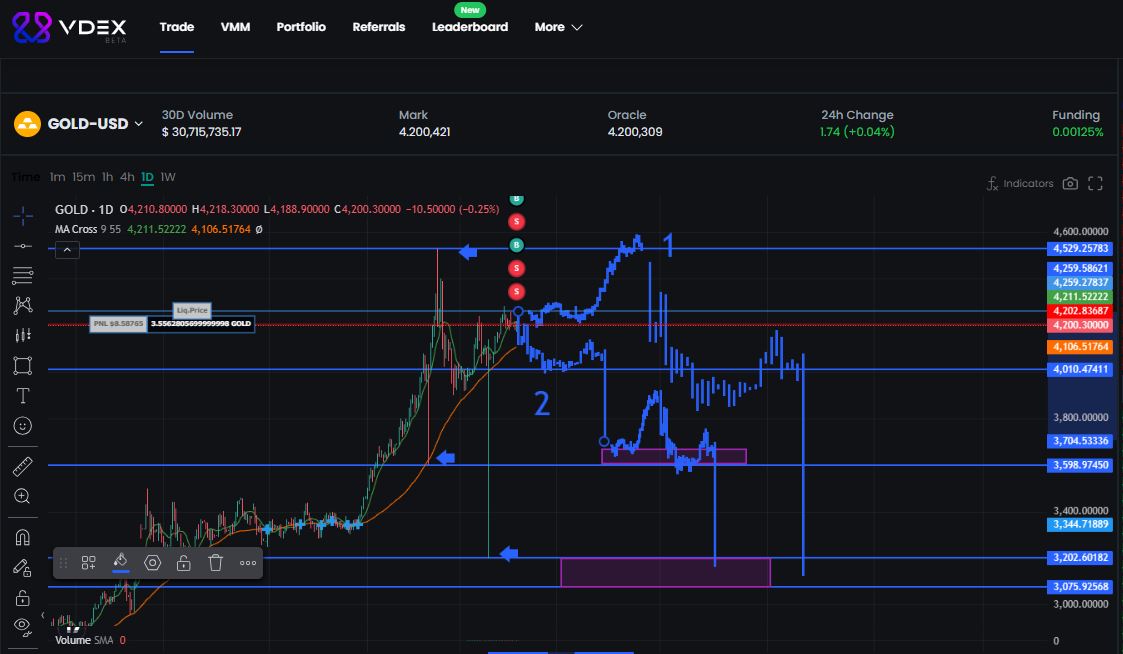The width and height of the screenshot is (1123, 654).
Task: Change line color with paint bucket
Action: pos(120,562)
